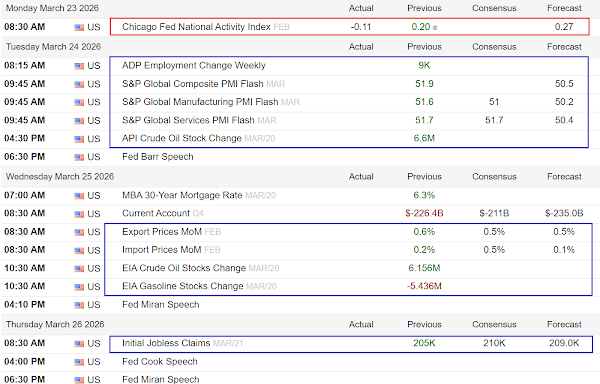Click the US flag on ADP Employment row
The width and height of the screenshot is (600, 384).
click(x=79, y=66)
